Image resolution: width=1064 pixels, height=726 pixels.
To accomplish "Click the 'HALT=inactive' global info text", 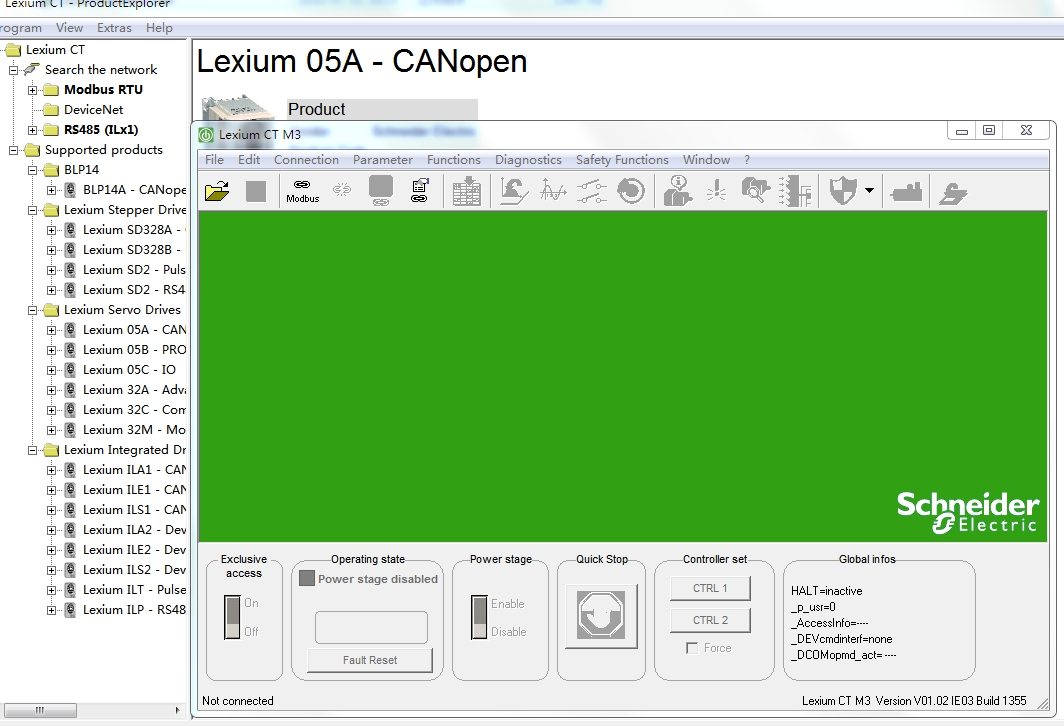I will pyautogui.click(x=826, y=591).
